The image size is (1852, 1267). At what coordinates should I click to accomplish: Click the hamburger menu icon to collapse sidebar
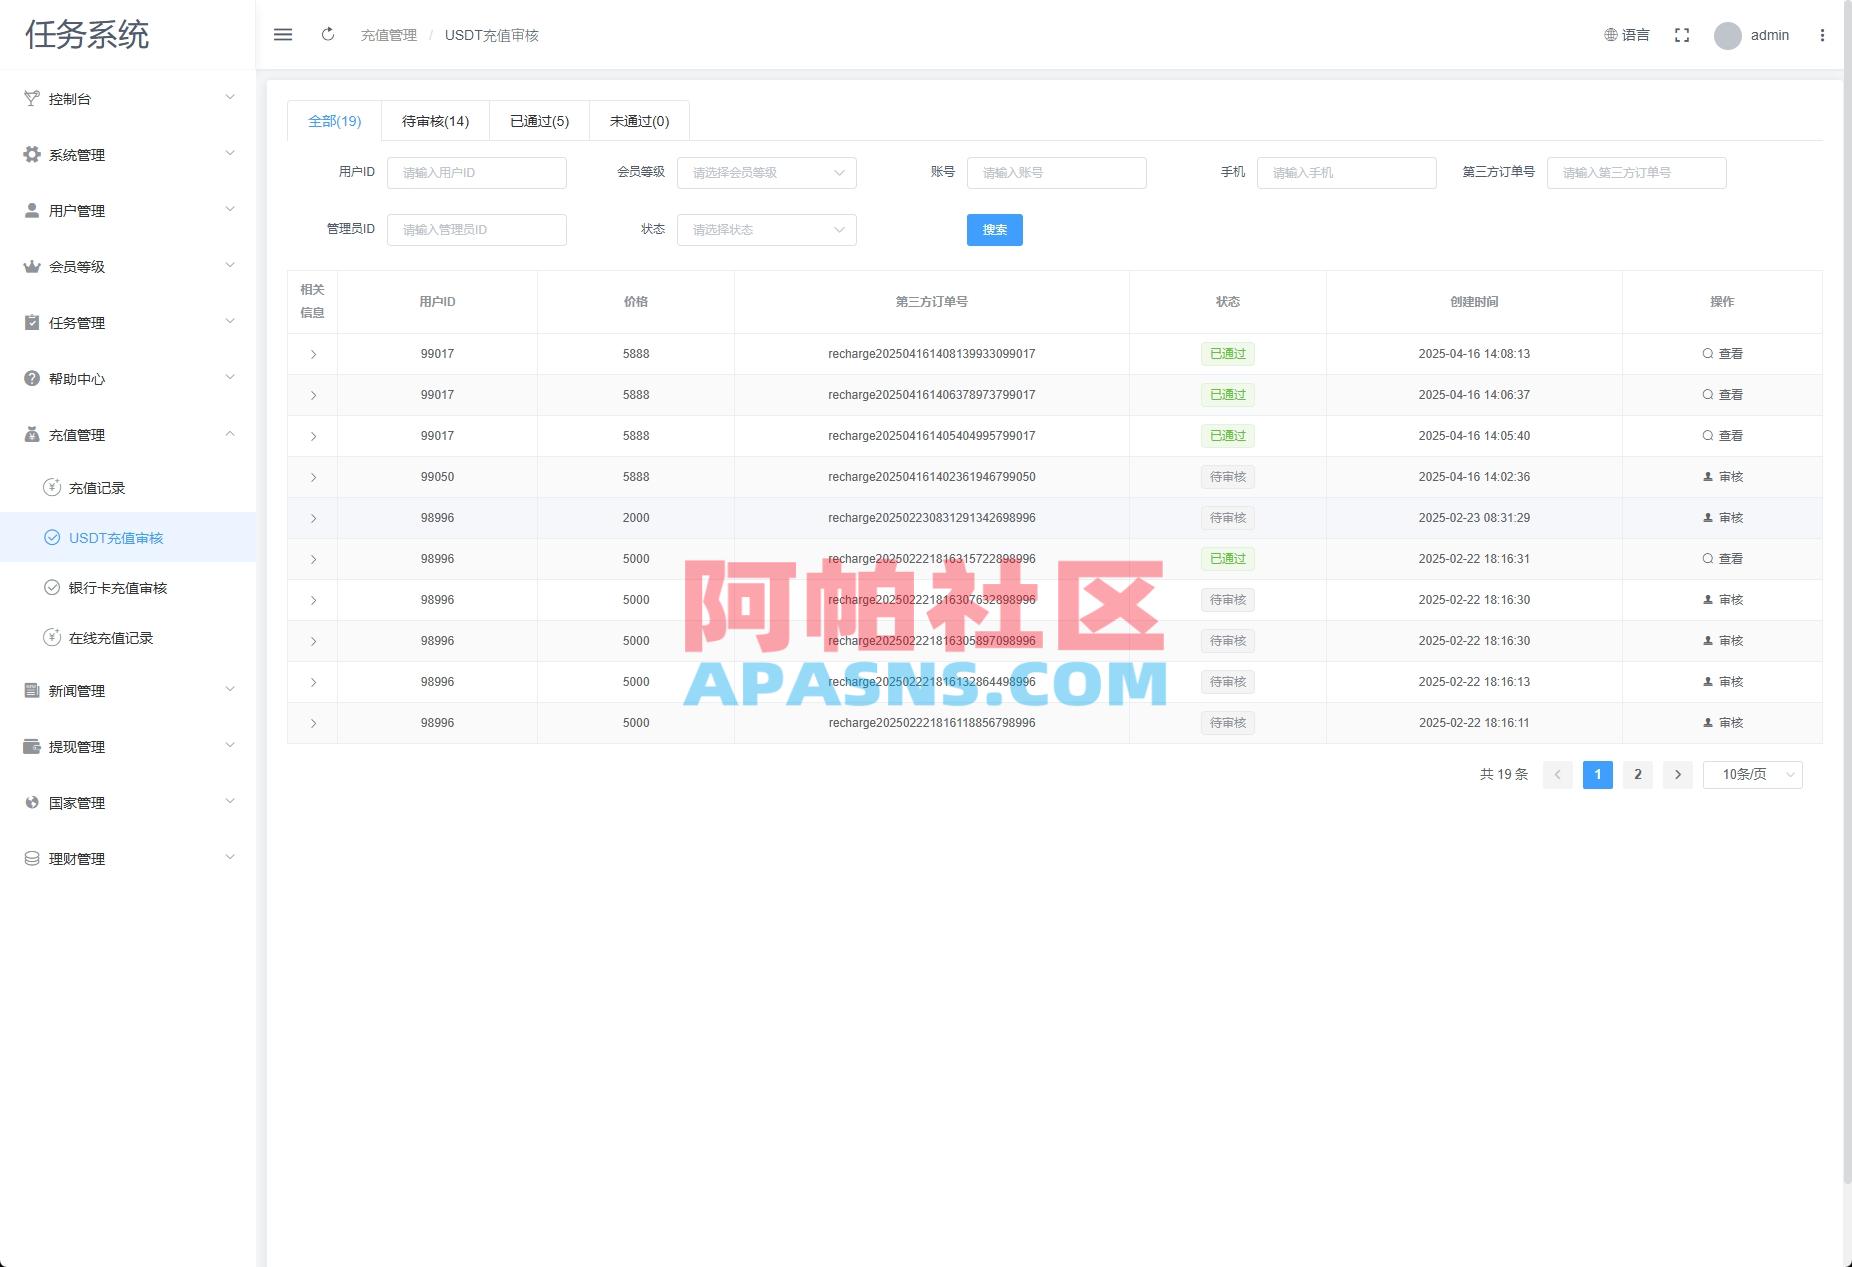point(283,34)
